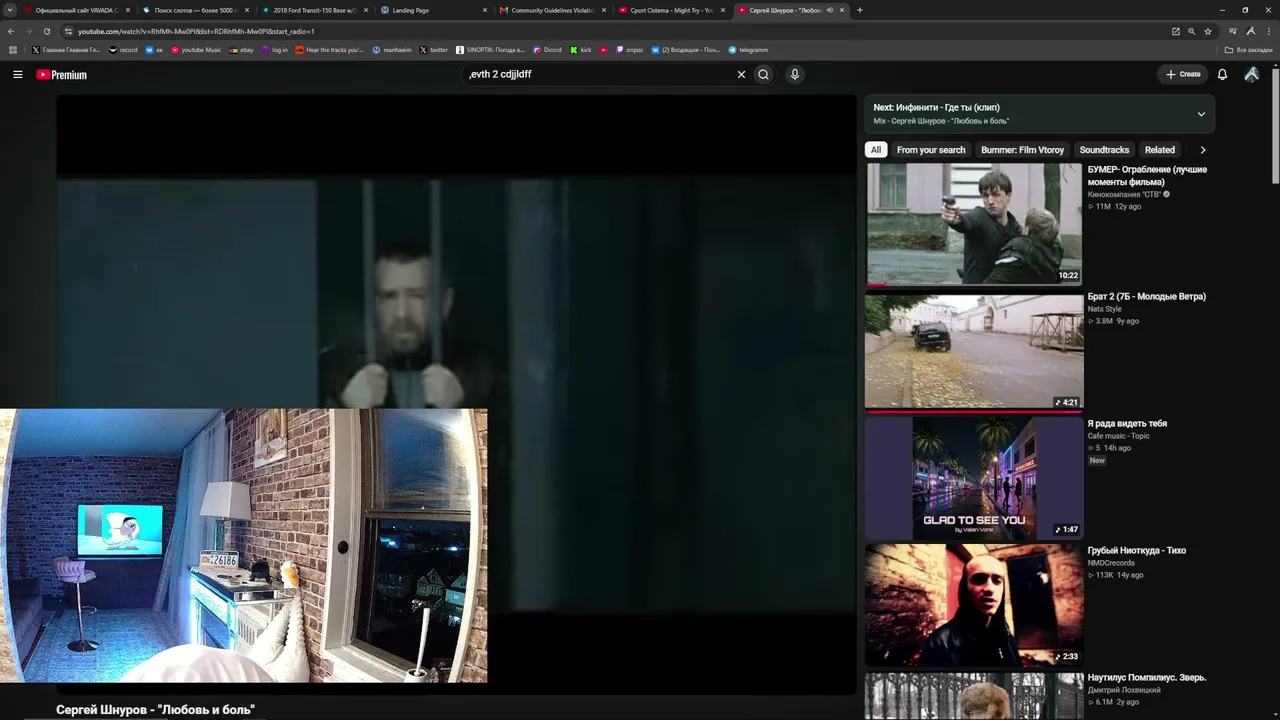The image size is (1280, 720).
Task: Open video title Грубый Ниоткуда - Тихо
Action: coord(1137,551)
